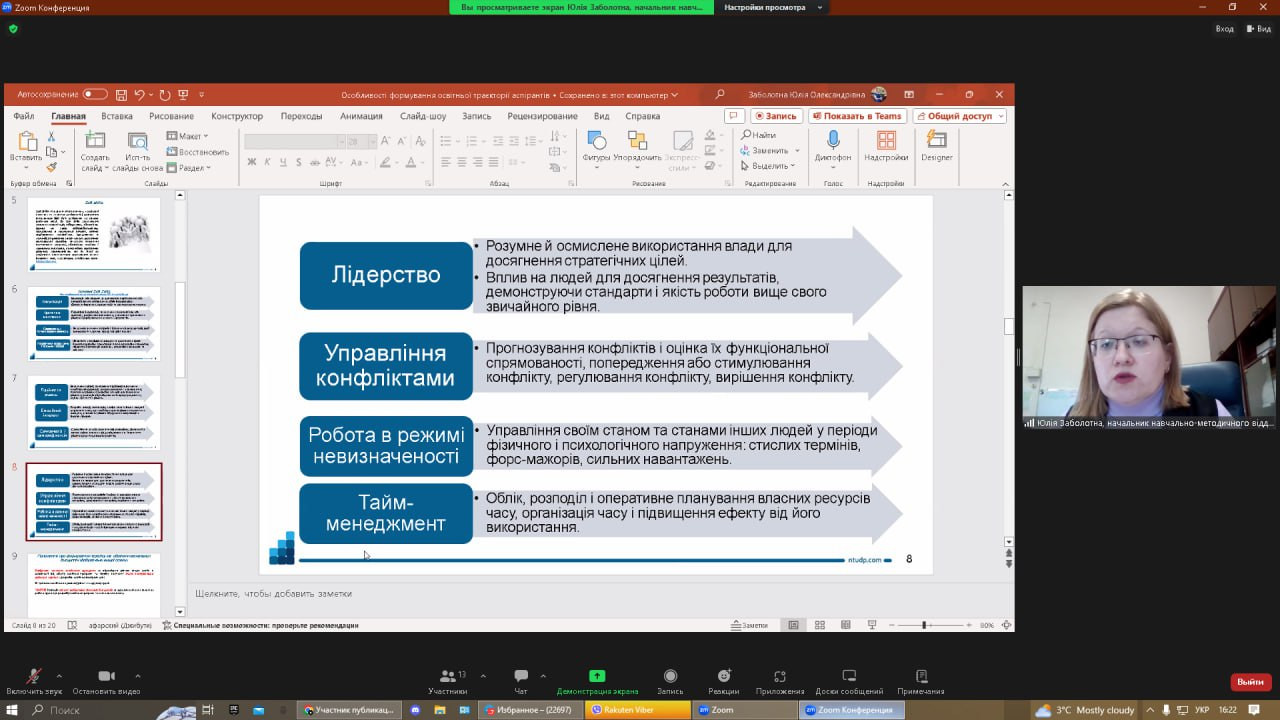Viewport: 1280px width, 720px height.
Task: Open the Вставка ribbon tab
Action: pos(117,116)
